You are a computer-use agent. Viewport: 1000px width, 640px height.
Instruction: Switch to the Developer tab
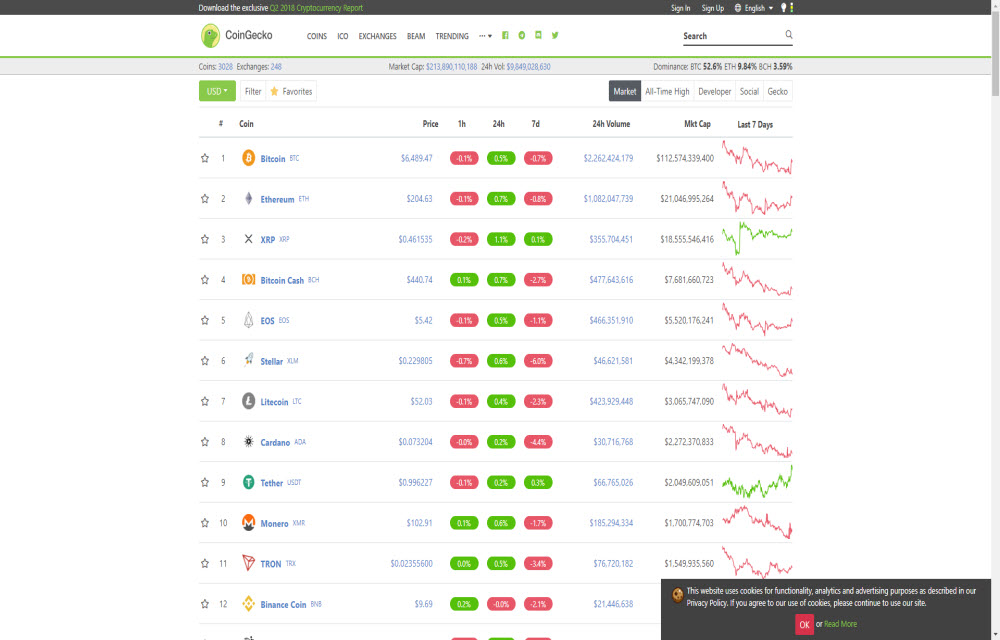coord(714,91)
